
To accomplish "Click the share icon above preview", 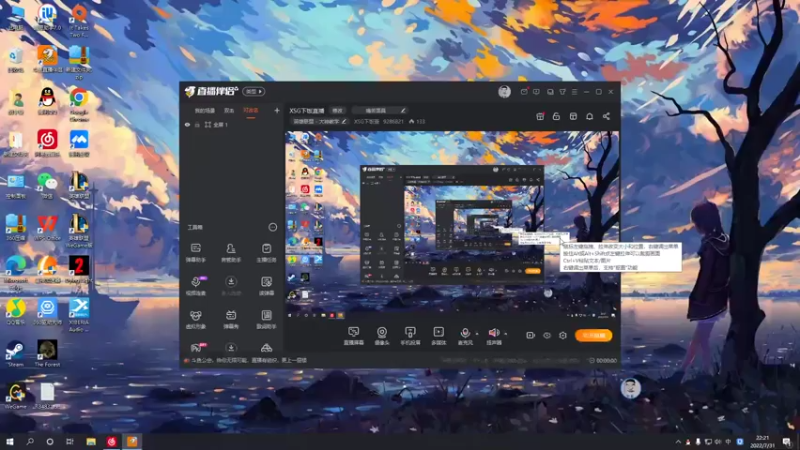I will pyautogui.click(x=606, y=116).
